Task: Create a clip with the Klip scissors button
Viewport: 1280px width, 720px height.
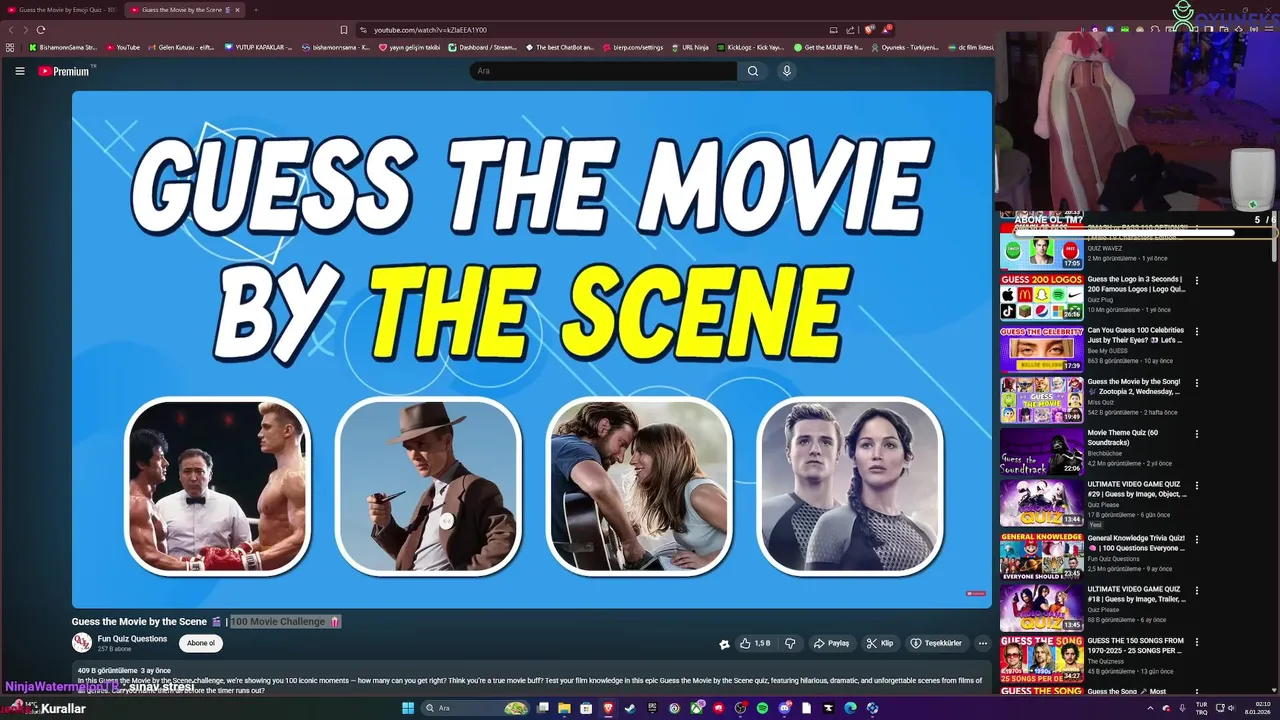Action: point(879,643)
